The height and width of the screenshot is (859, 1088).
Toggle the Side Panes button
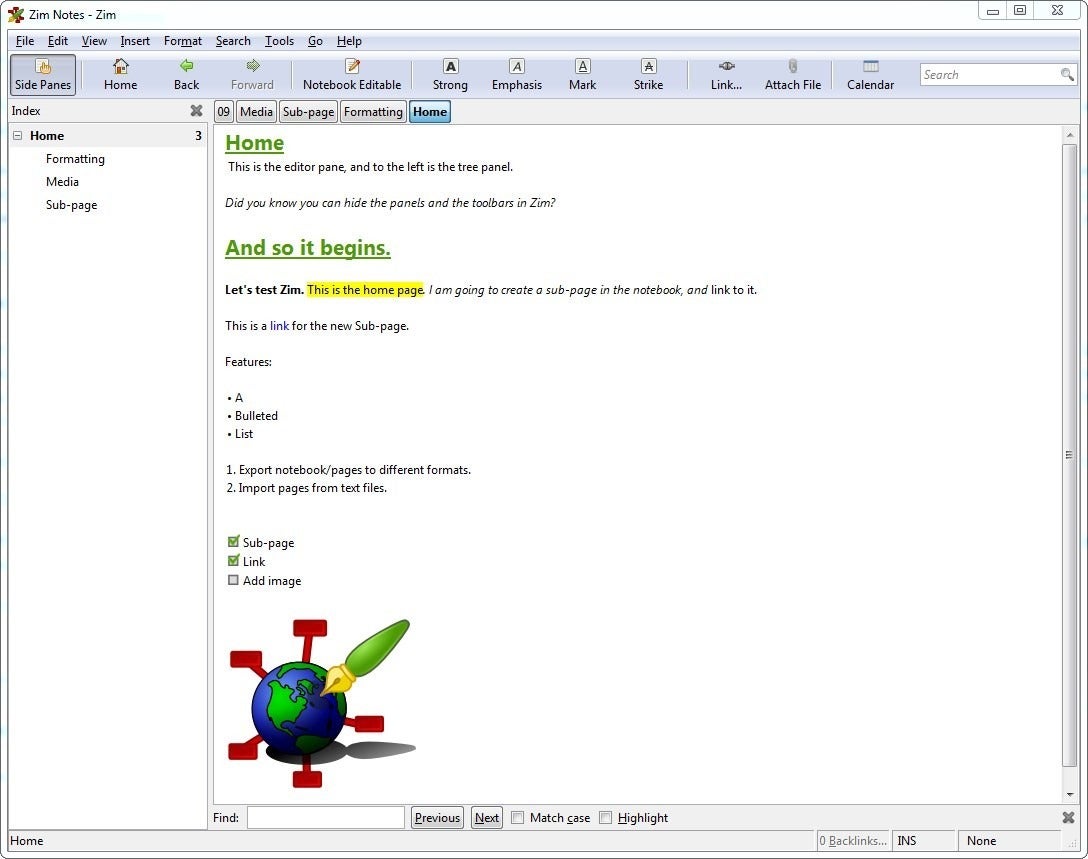42,75
